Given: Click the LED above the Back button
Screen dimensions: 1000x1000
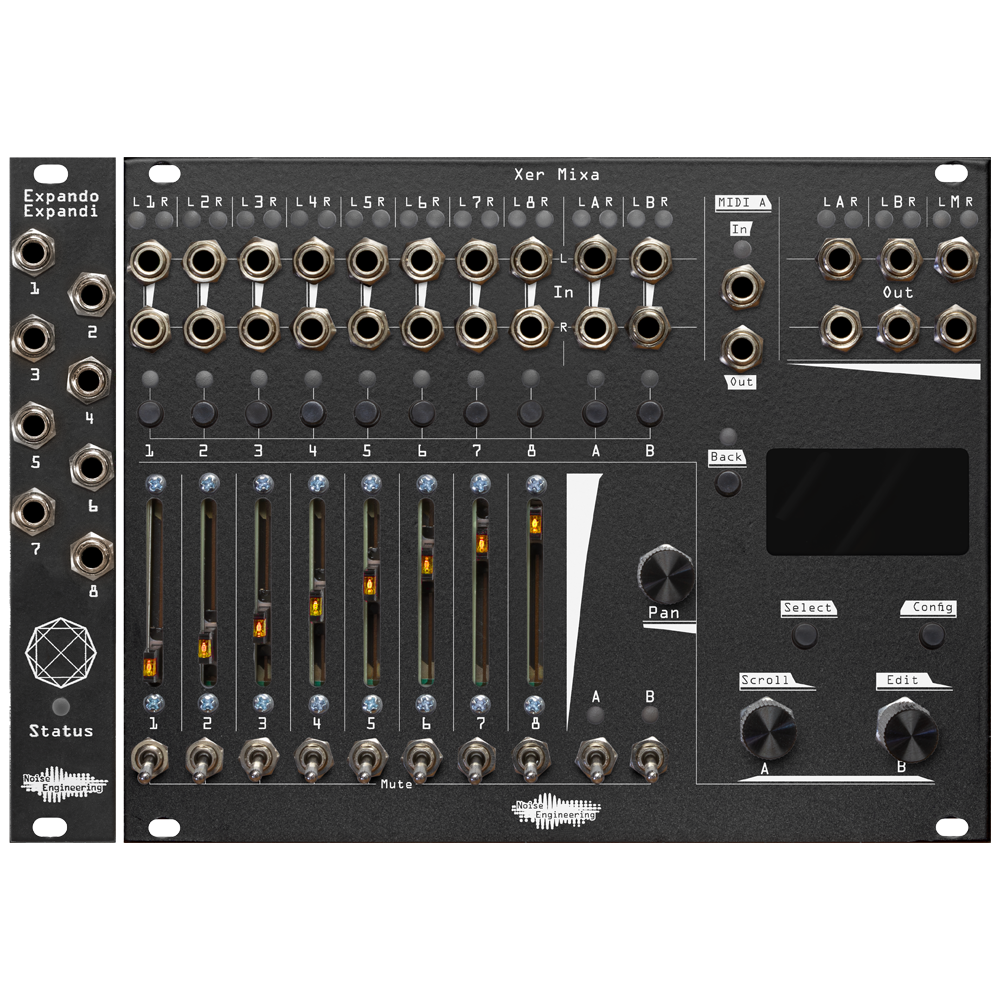Looking at the screenshot, I should pos(728,436).
